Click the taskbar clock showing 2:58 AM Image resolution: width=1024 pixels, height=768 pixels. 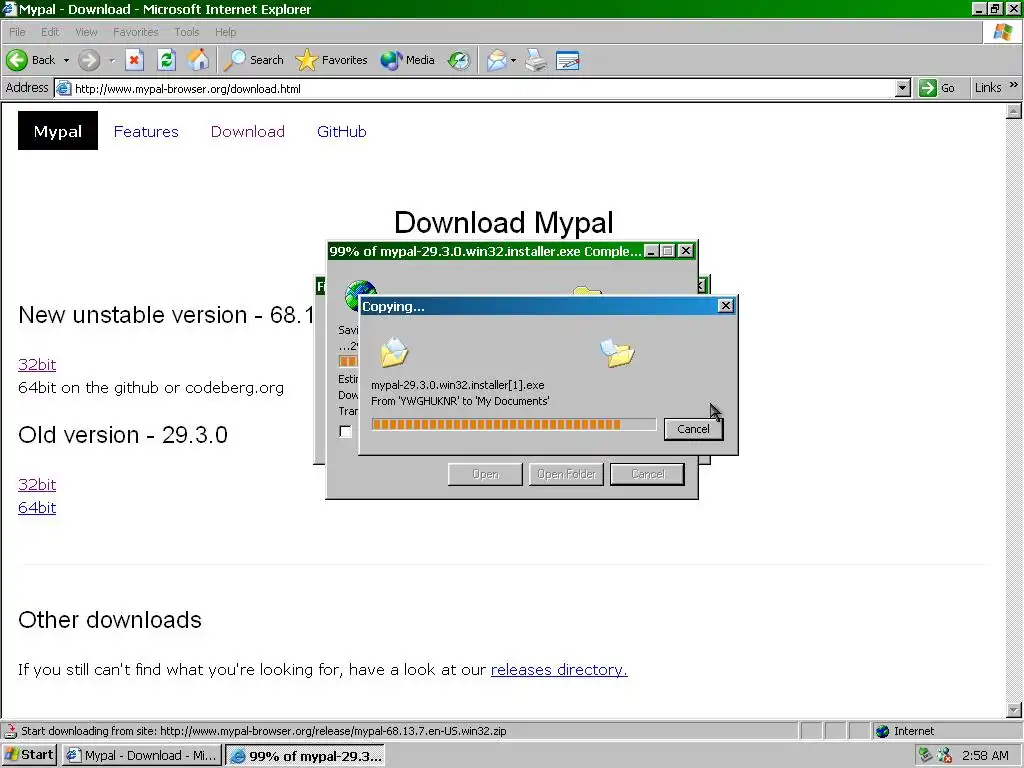point(985,756)
